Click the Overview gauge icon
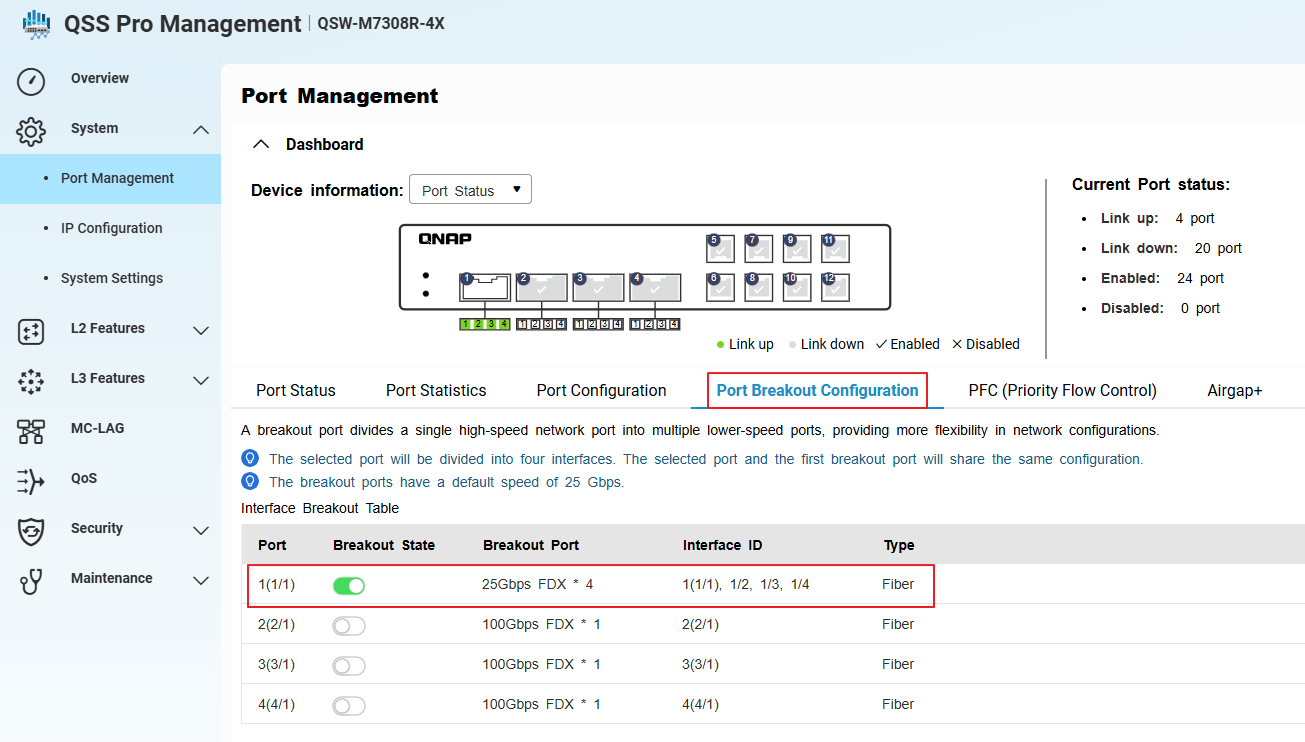Screen dimensions: 1305x742 pyautogui.click(x=32, y=81)
